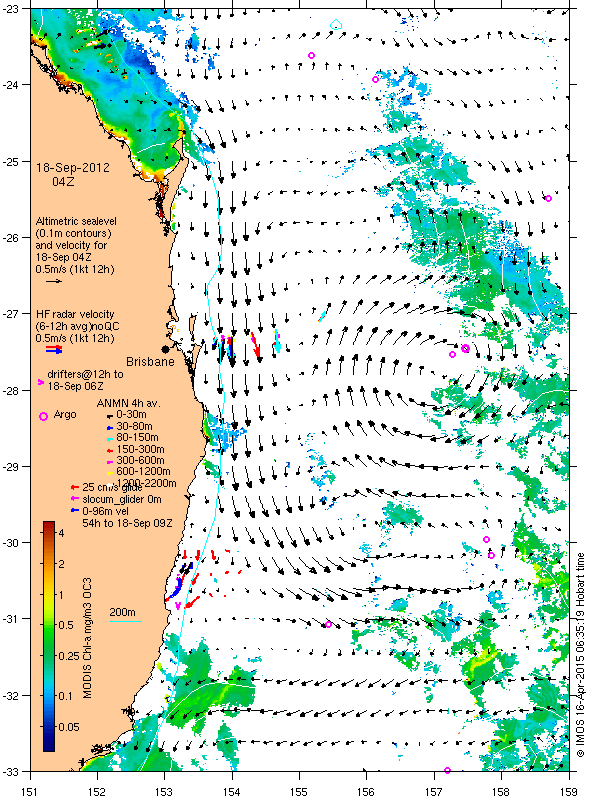Screen dimensions: 590x800
Task: Click the '155' longitude axis label
Action: (299, 791)
